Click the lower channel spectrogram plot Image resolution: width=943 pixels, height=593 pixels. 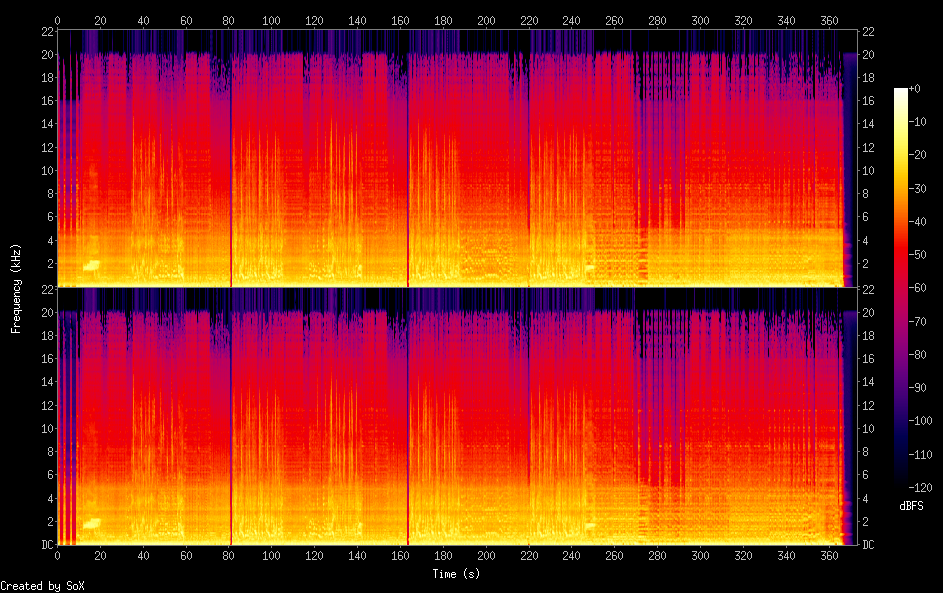tap(457, 416)
